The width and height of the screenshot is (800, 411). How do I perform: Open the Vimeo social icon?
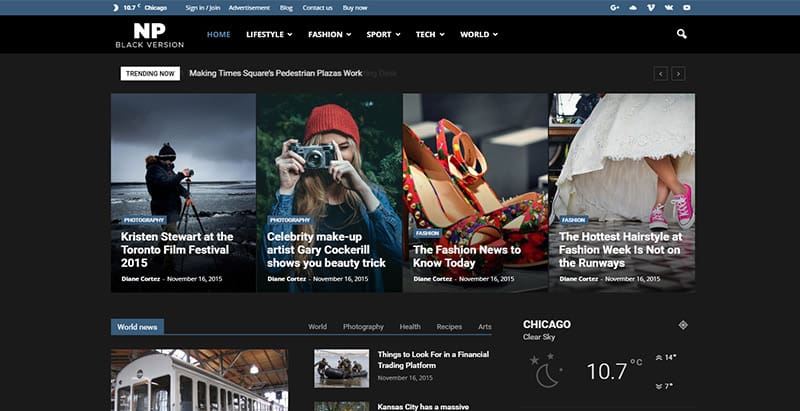[x=651, y=8]
